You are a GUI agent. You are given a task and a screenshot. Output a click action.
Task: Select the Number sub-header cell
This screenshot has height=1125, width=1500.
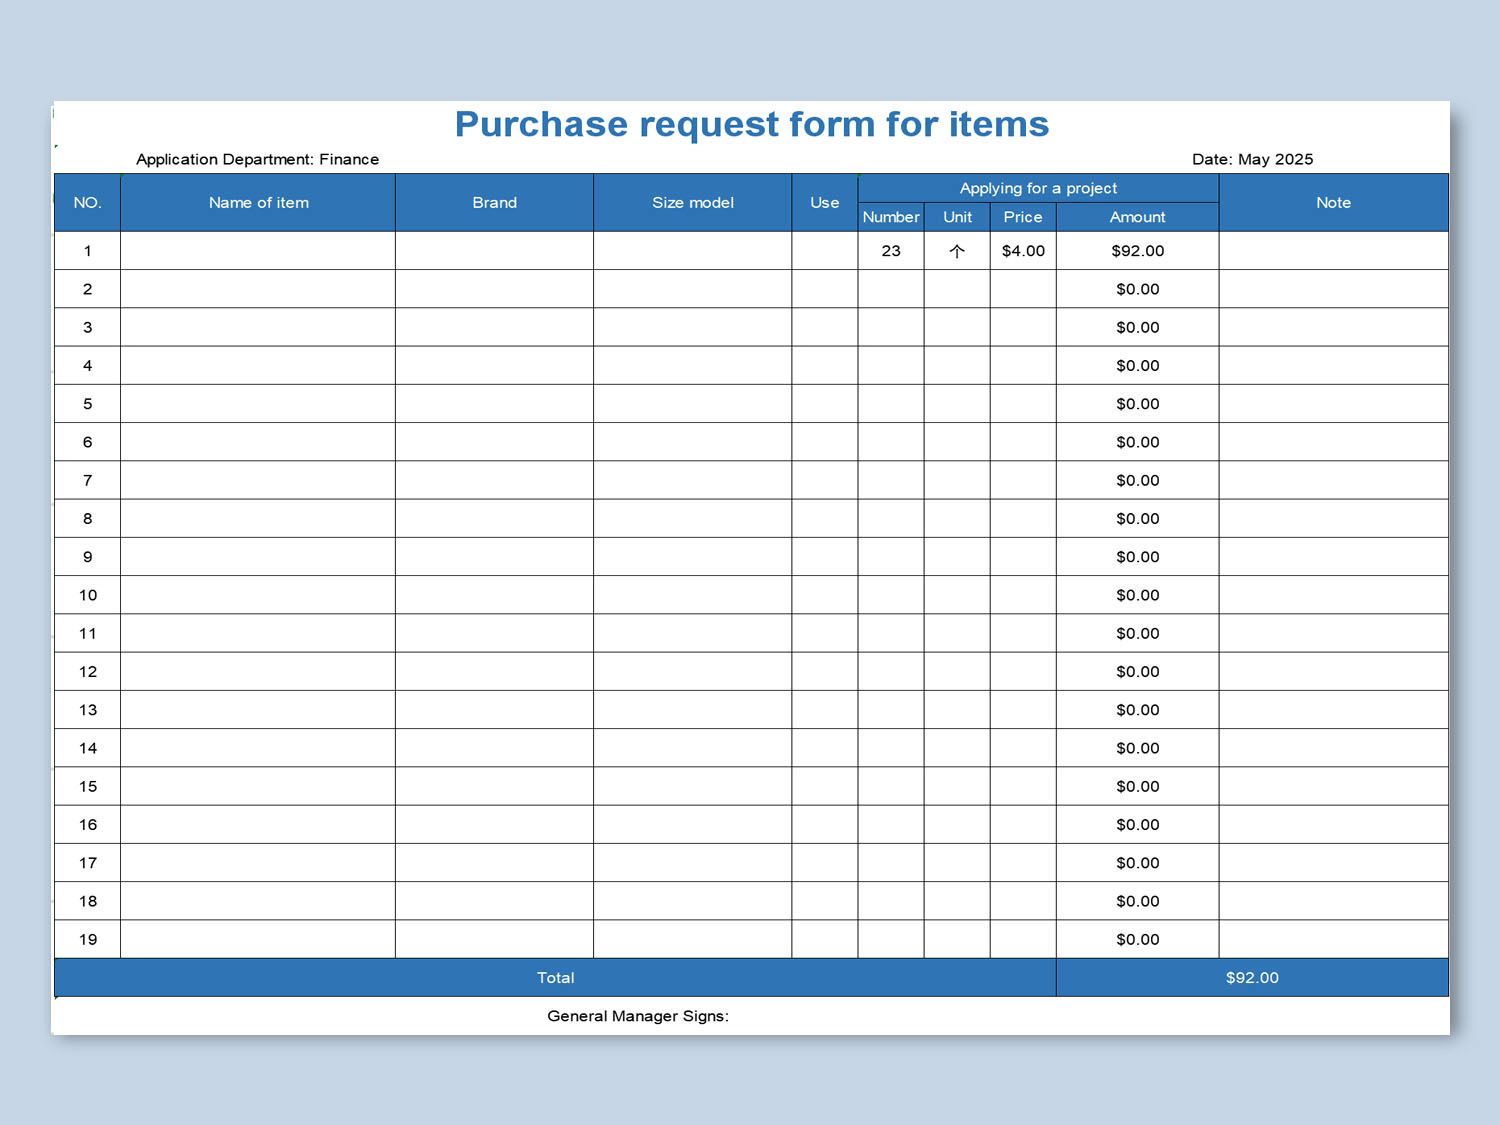click(890, 217)
